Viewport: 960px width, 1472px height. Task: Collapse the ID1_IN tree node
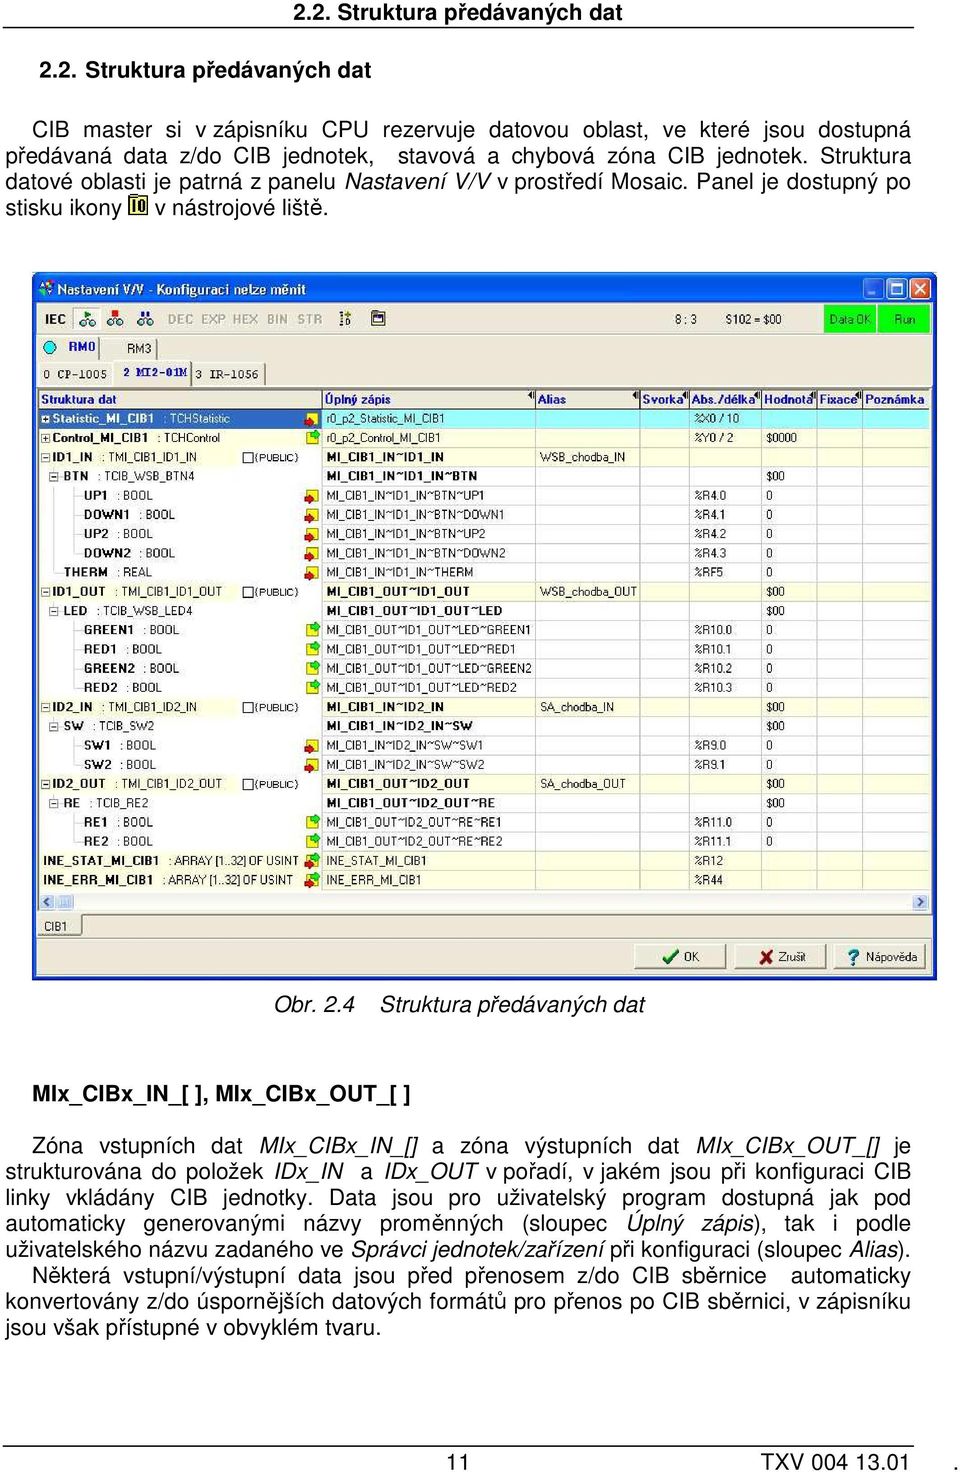coord(46,457)
